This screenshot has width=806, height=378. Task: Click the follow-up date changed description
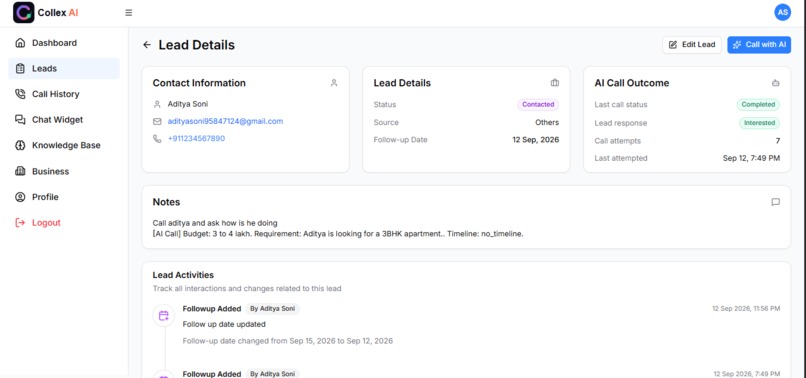tap(288, 341)
